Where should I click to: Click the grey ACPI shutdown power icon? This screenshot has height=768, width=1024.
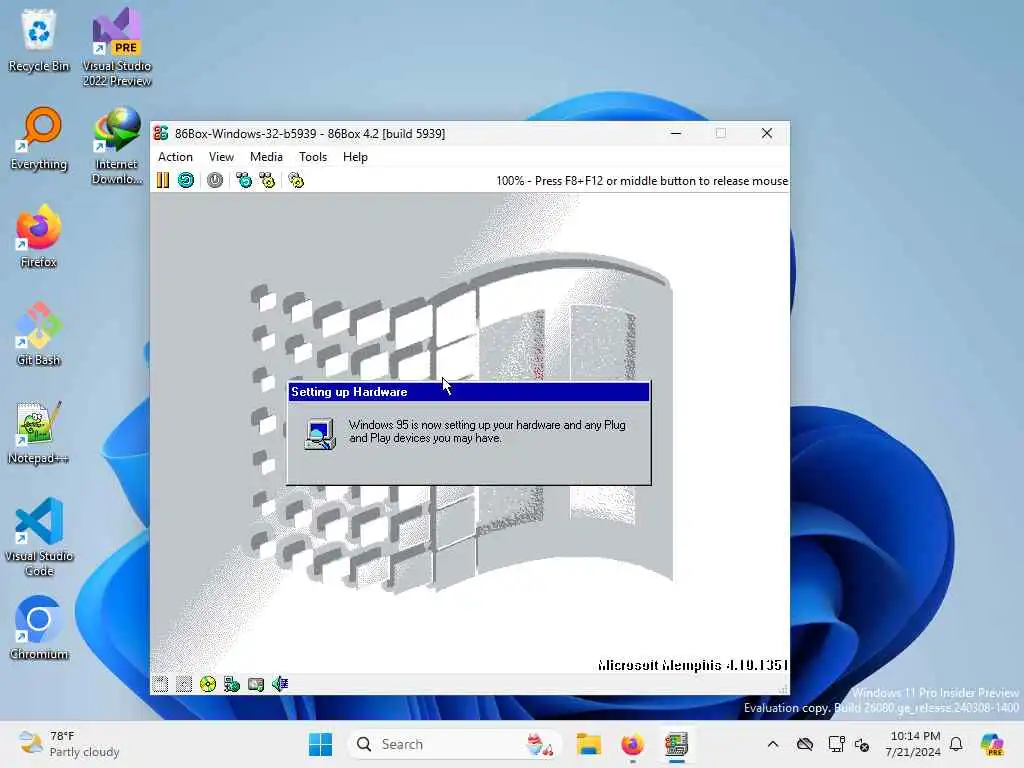coord(215,180)
